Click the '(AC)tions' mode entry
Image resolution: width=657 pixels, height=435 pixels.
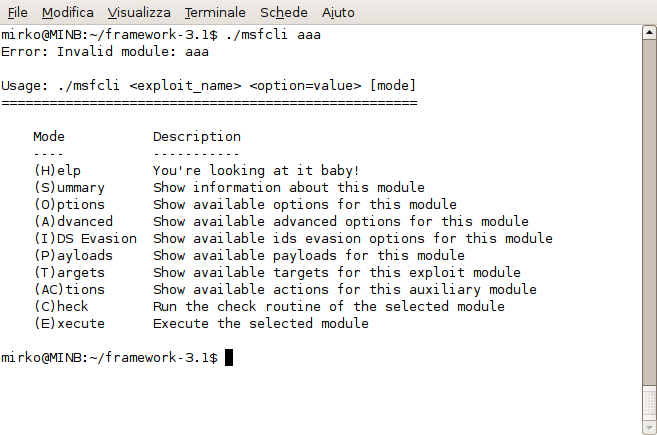(x=69, y=289)
